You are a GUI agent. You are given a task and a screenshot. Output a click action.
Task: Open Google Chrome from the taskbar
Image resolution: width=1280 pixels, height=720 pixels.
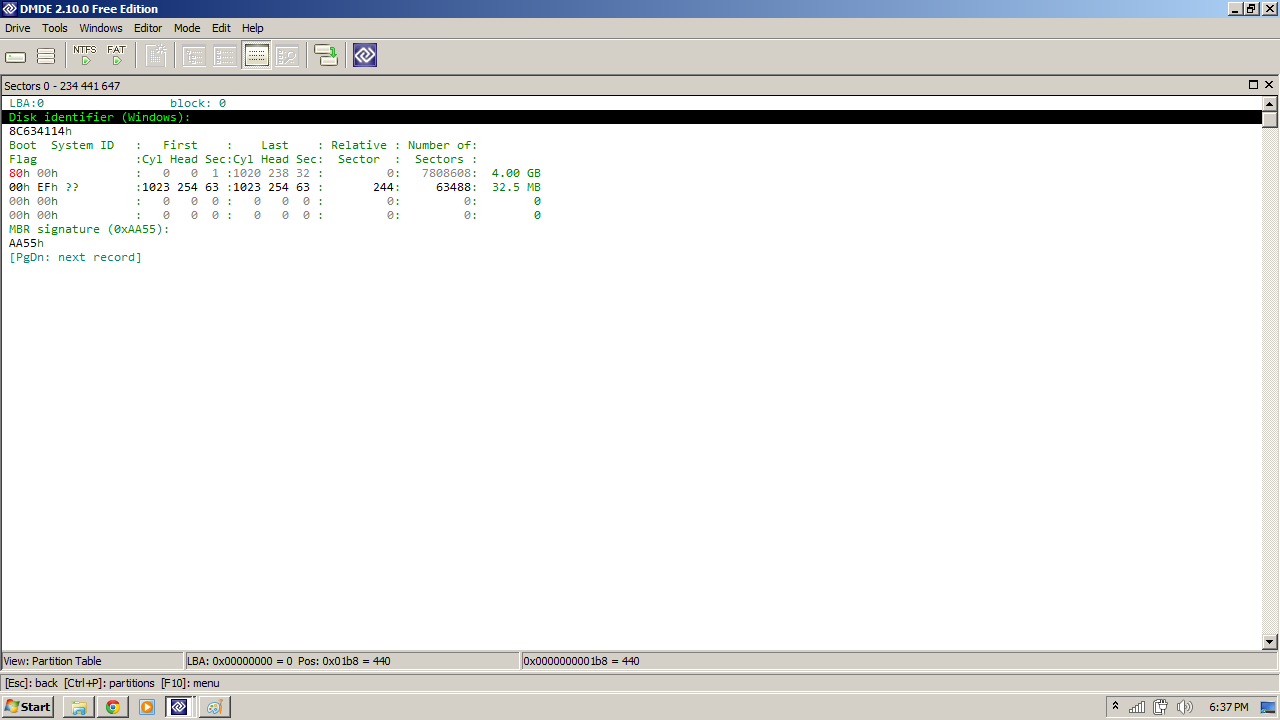(113, 707)
